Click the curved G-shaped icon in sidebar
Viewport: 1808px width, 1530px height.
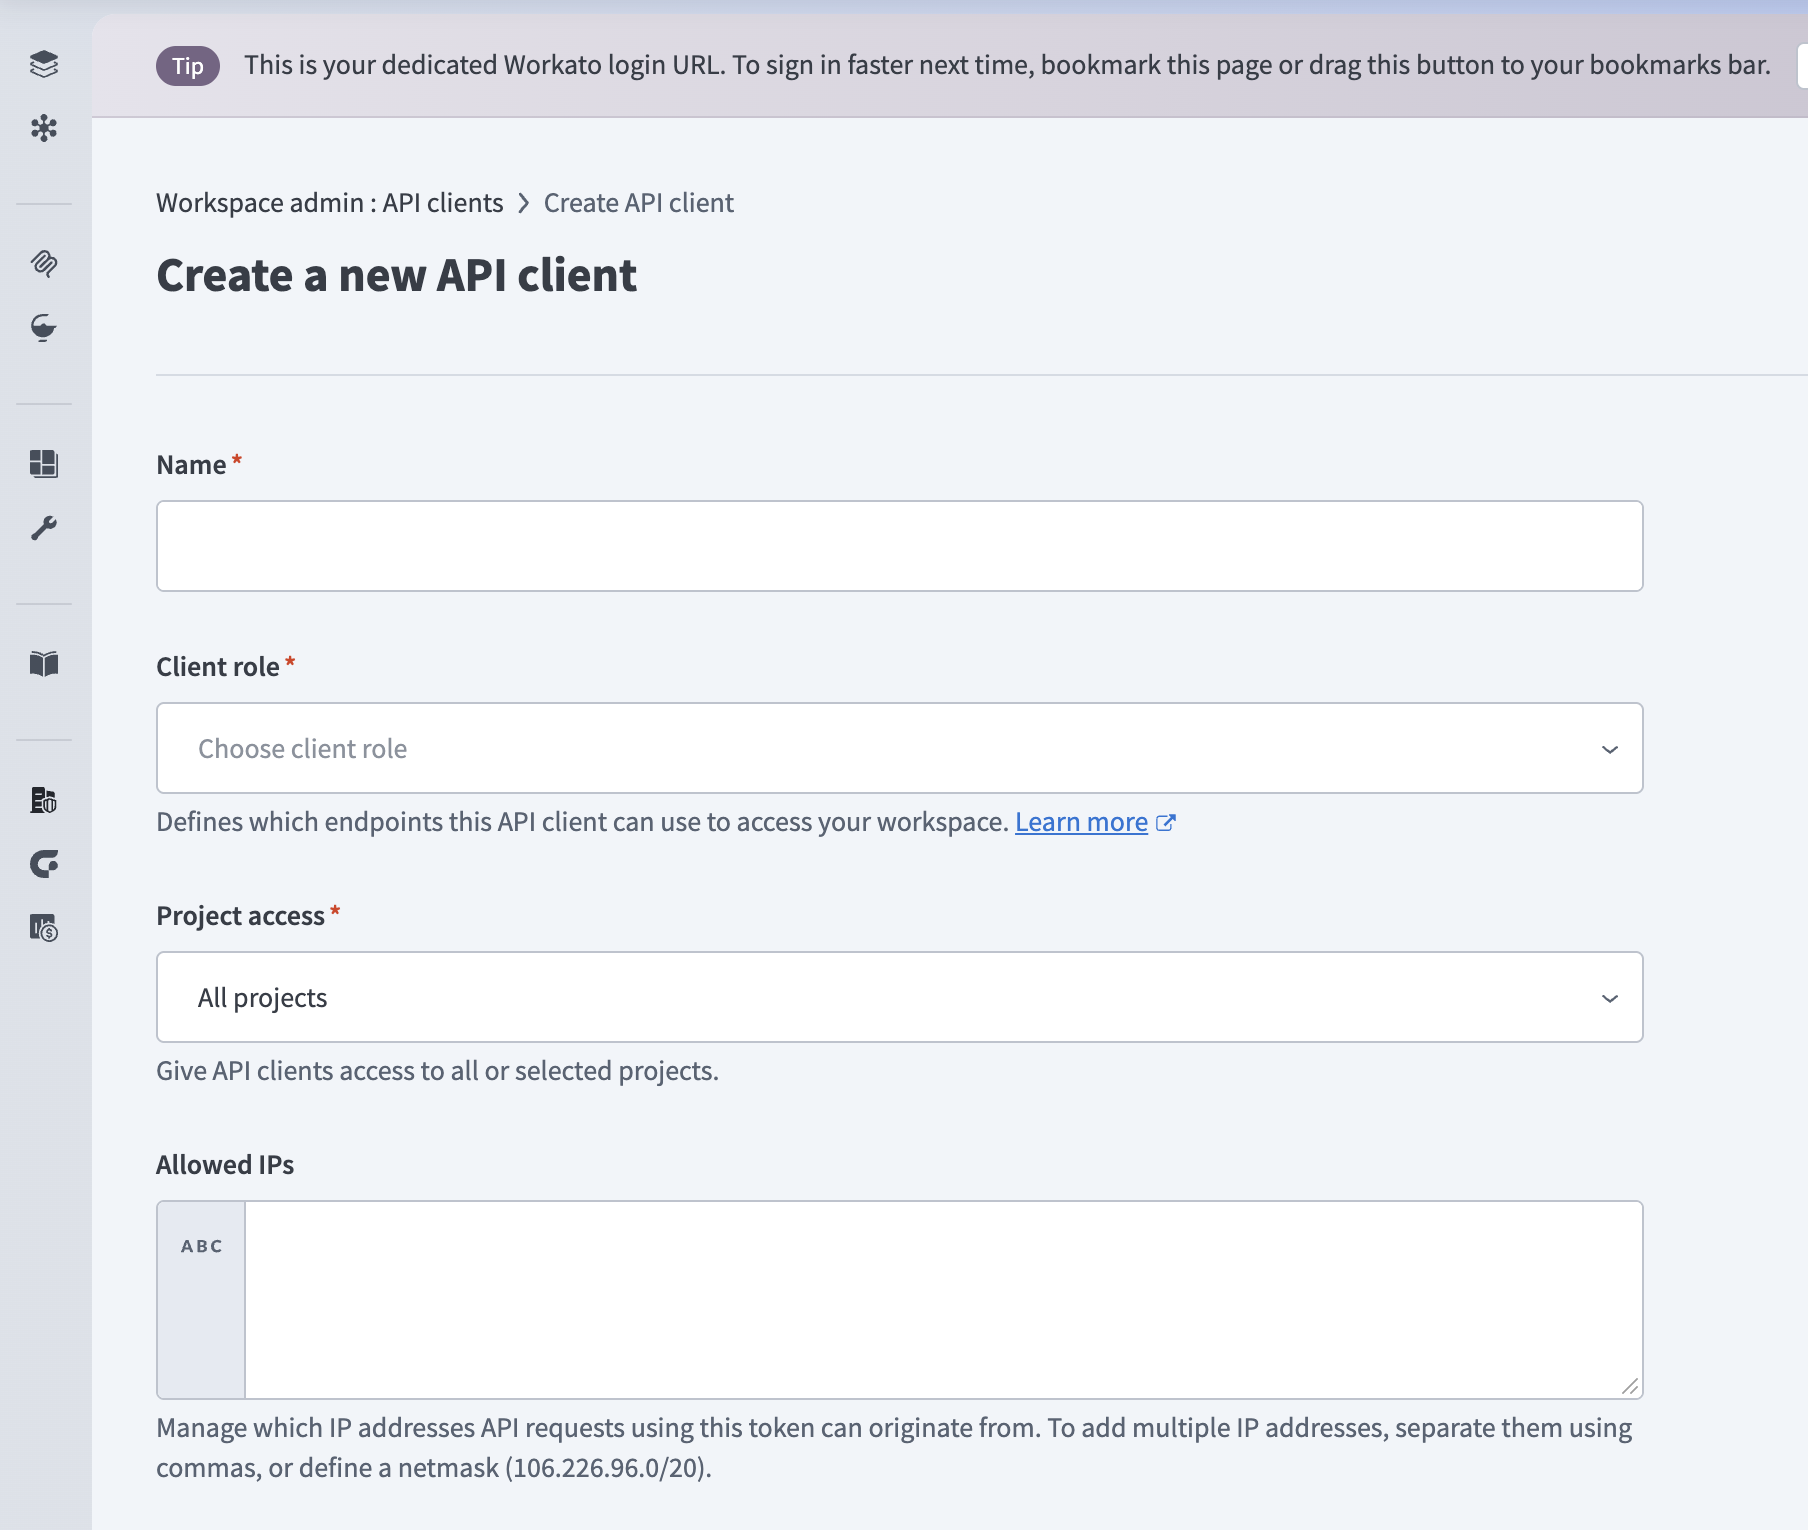44,864
